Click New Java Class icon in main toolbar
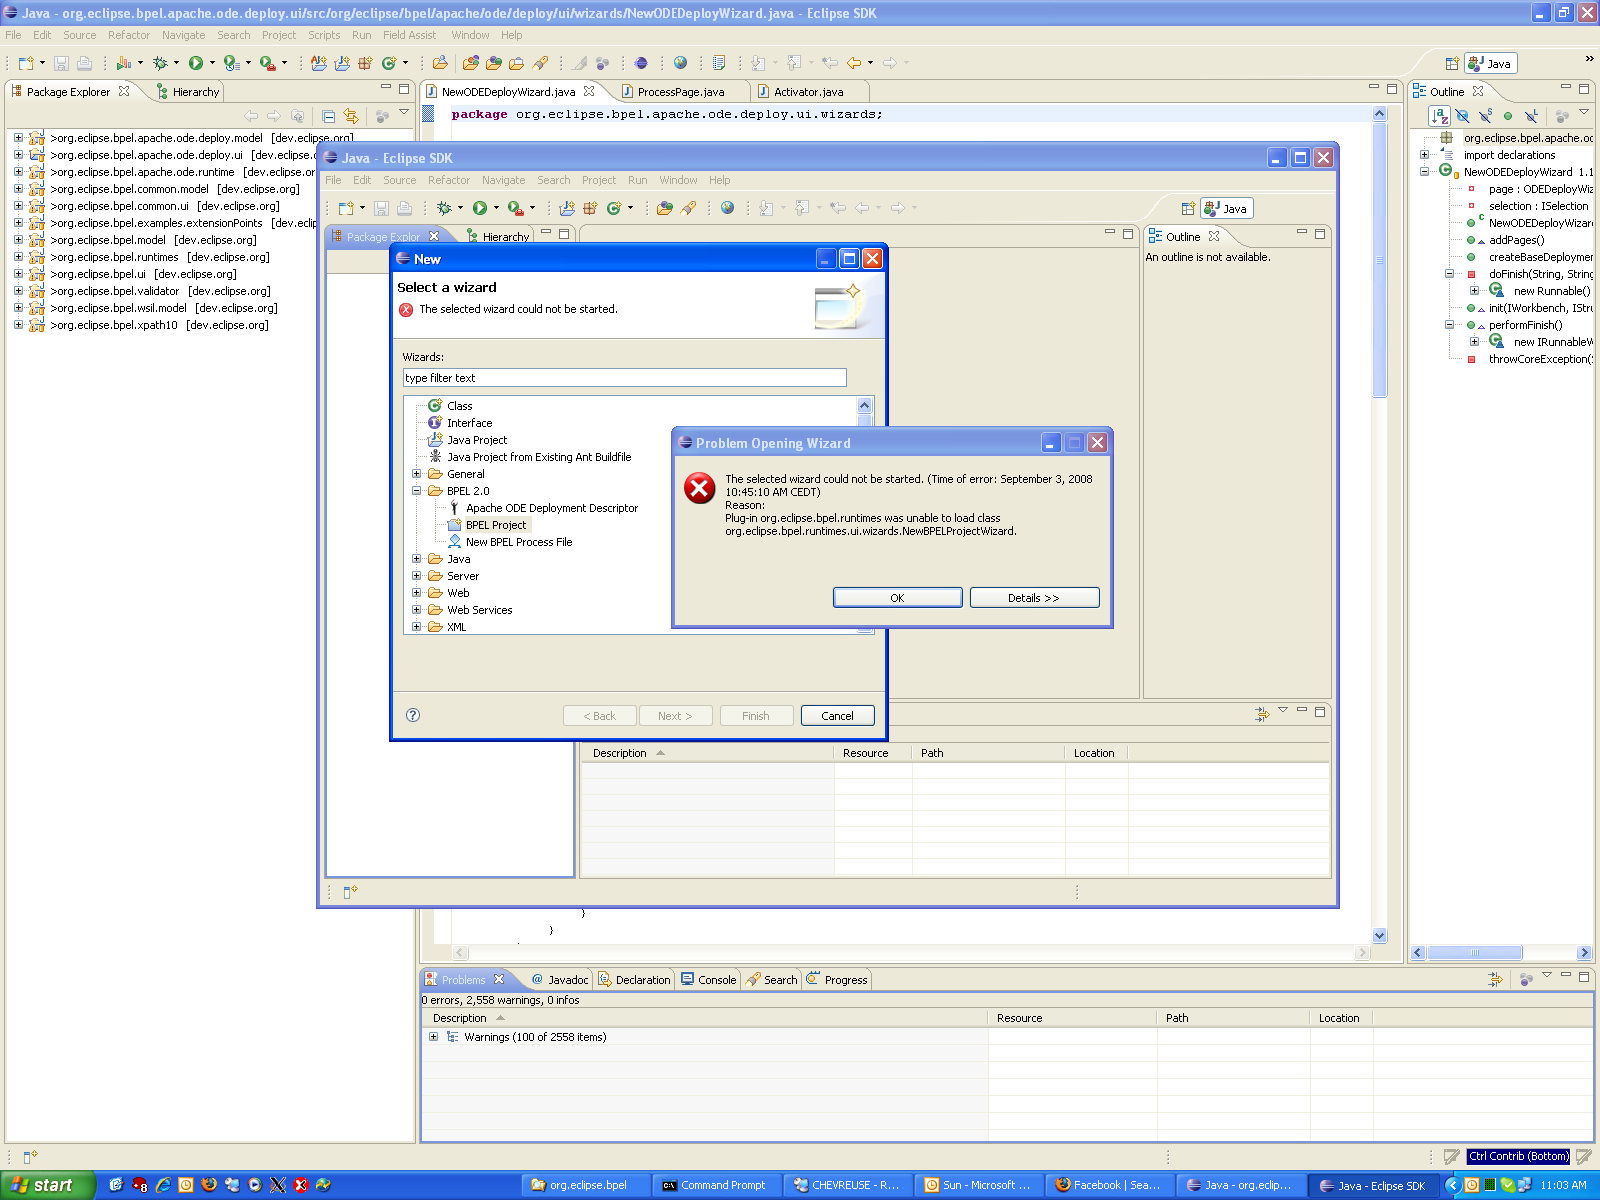1600x1200 pixels. [x=388, y=63]
